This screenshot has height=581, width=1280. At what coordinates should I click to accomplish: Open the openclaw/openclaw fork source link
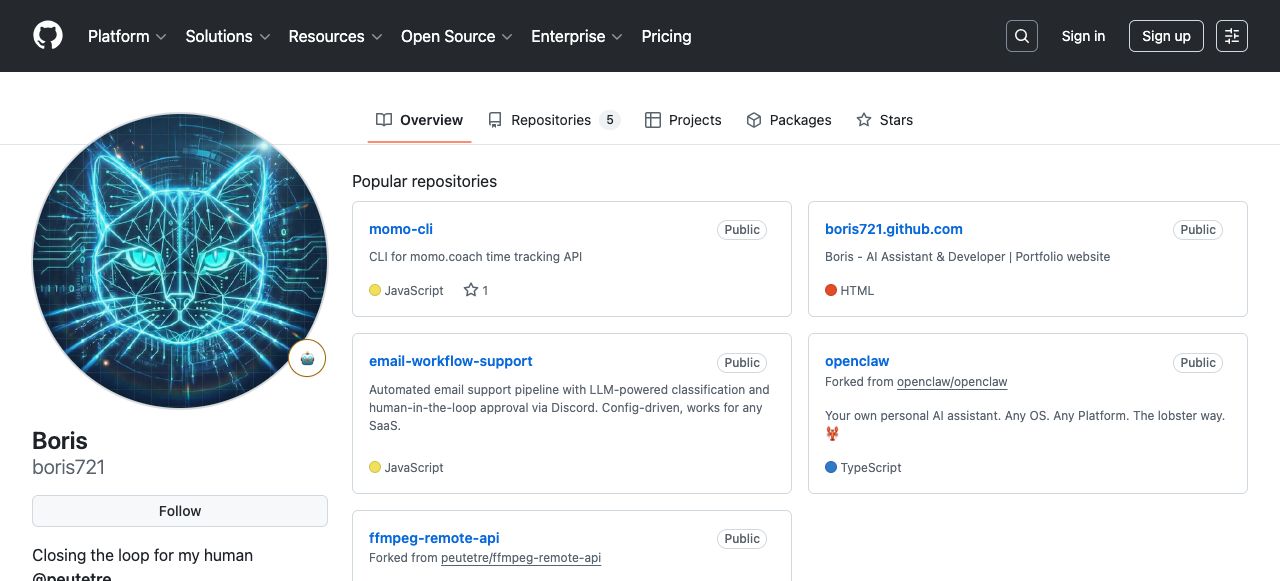(952, 381)
